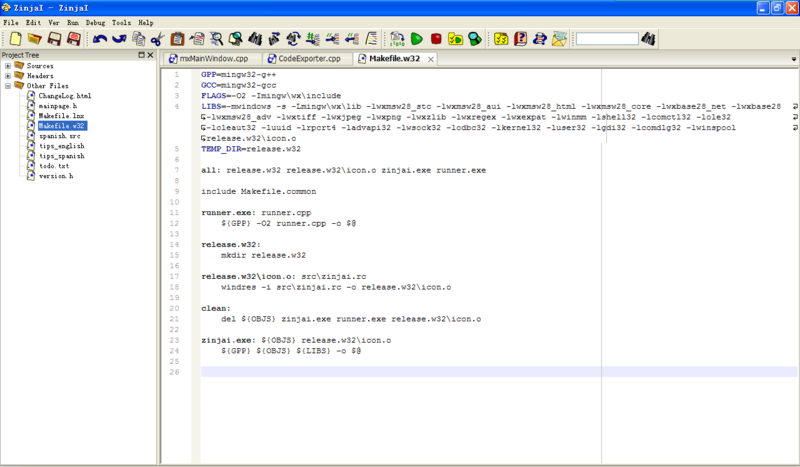
Task: Click the 'mkdir release.w32' line
Action: pos(263,255)
